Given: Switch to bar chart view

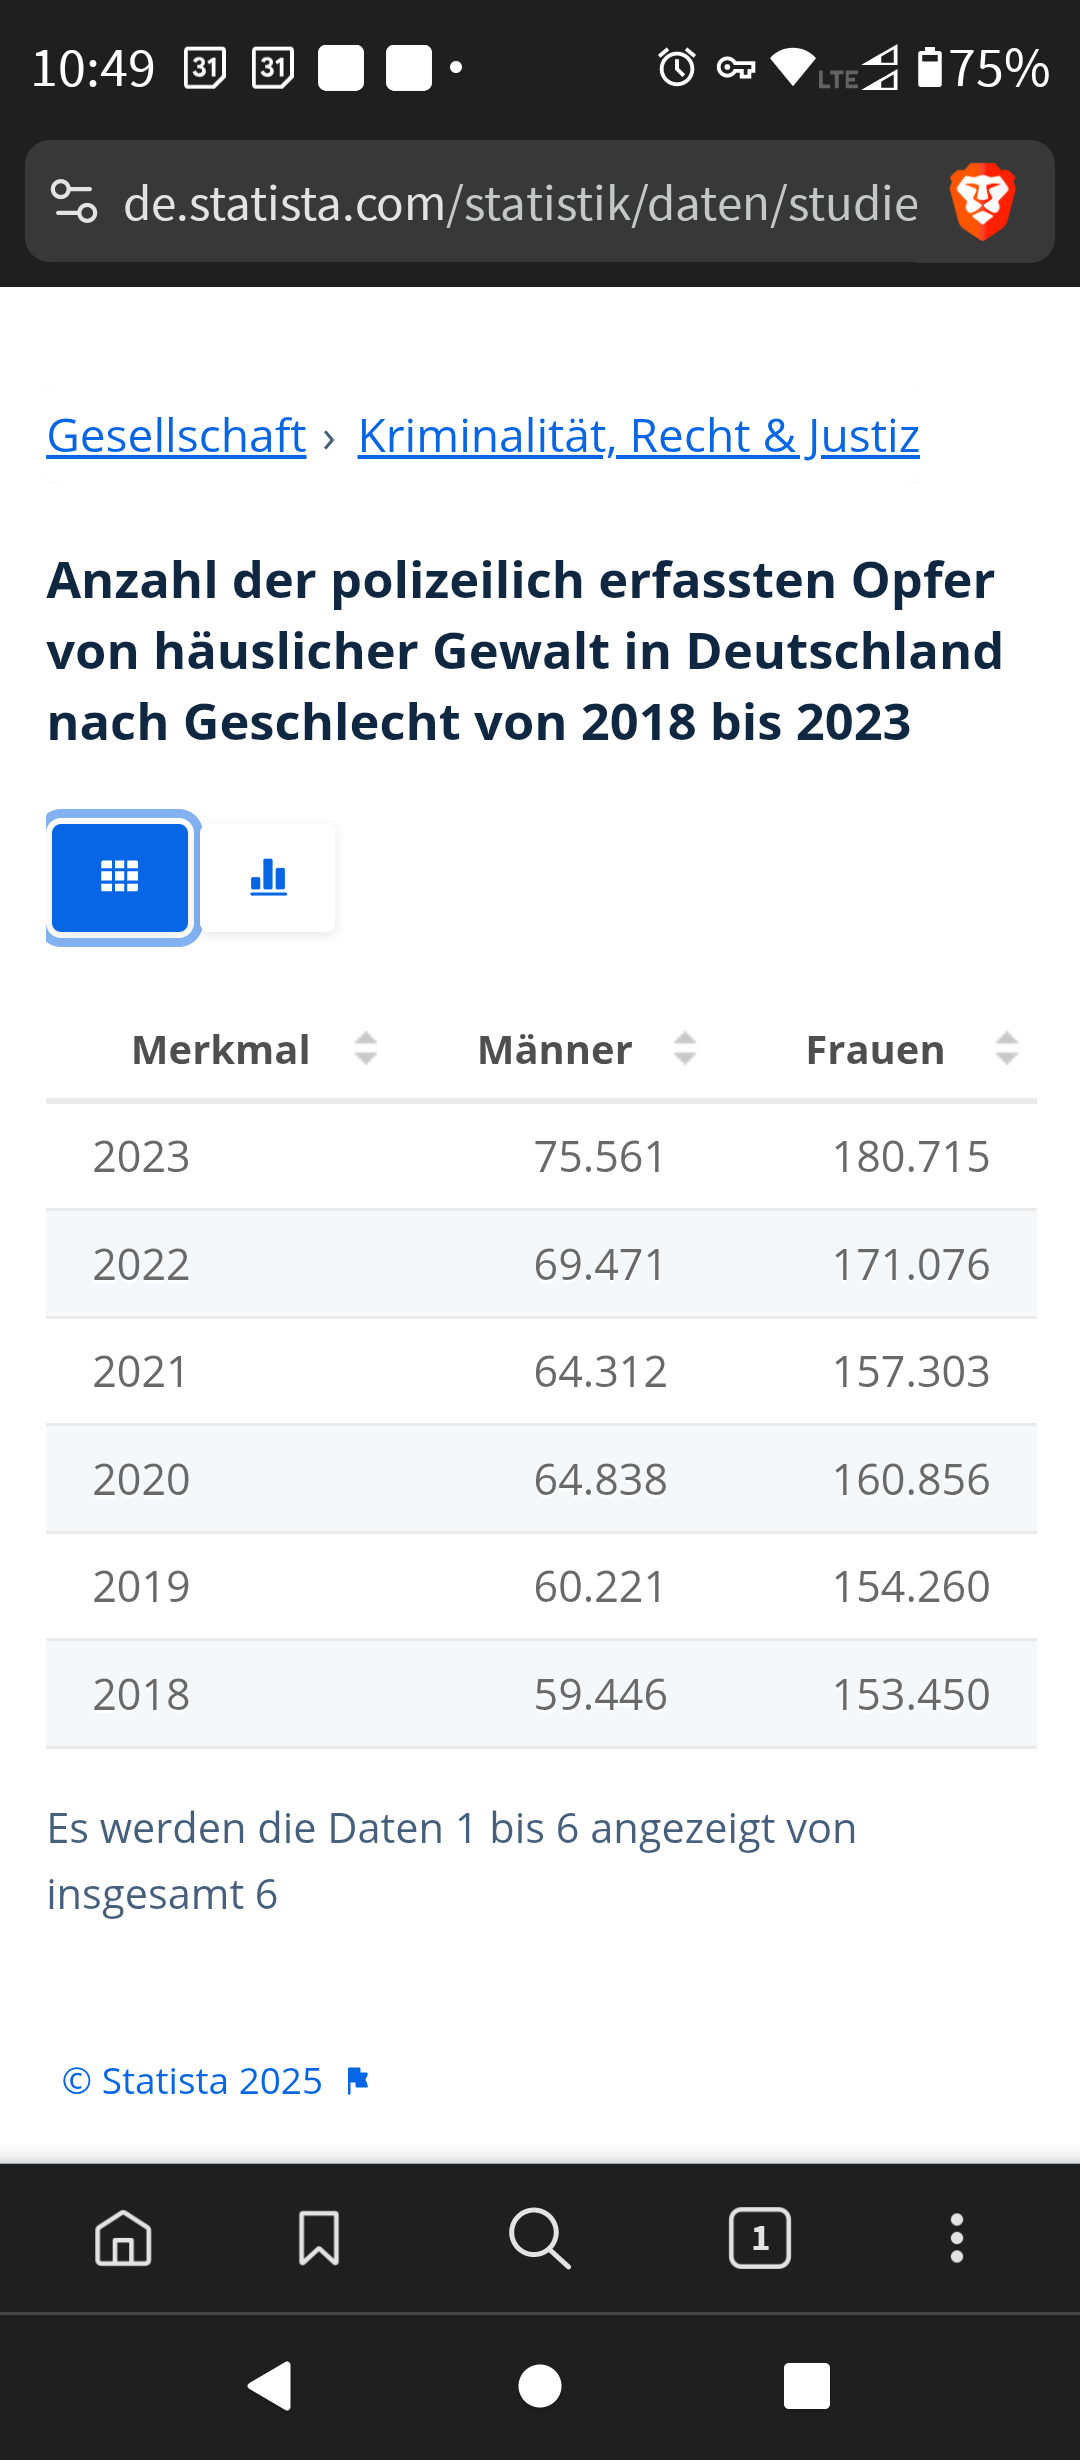Looking at the screenshot, I should (268, 878).
